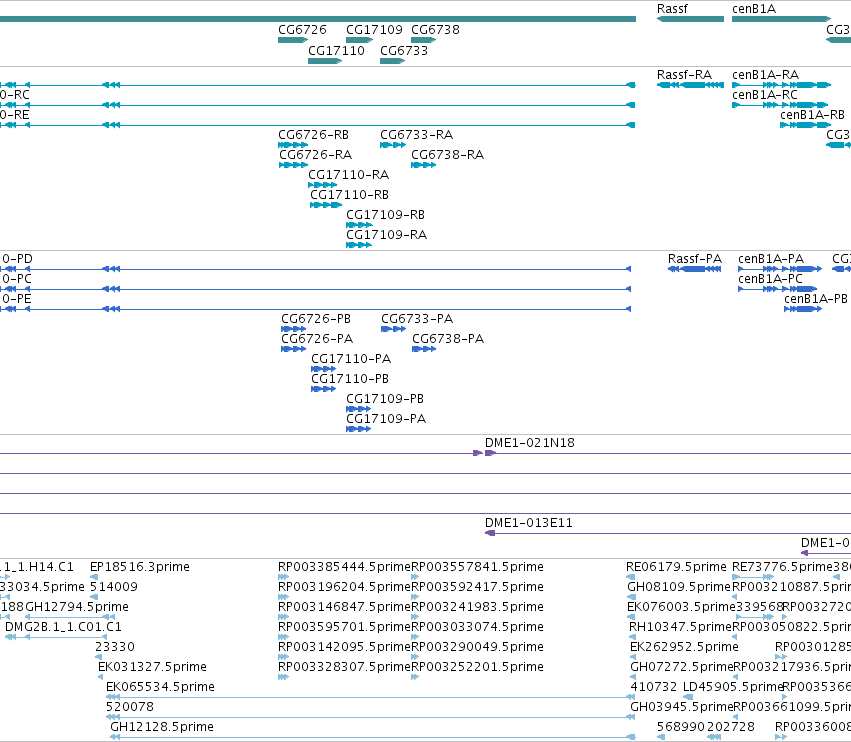Image resolution: width=851 pixels, height=742 pixels.
Task: Click the 520078 EST label
Action: tap(130, 707)
